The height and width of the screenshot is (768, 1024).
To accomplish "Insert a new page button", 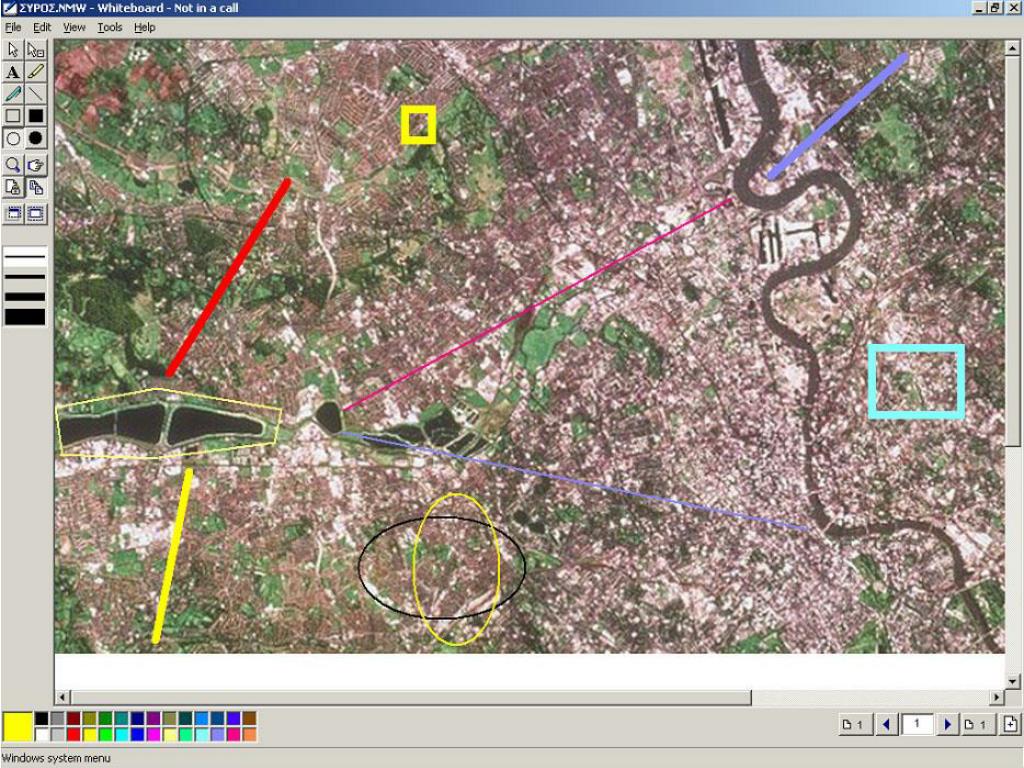I will (1010, 724).
